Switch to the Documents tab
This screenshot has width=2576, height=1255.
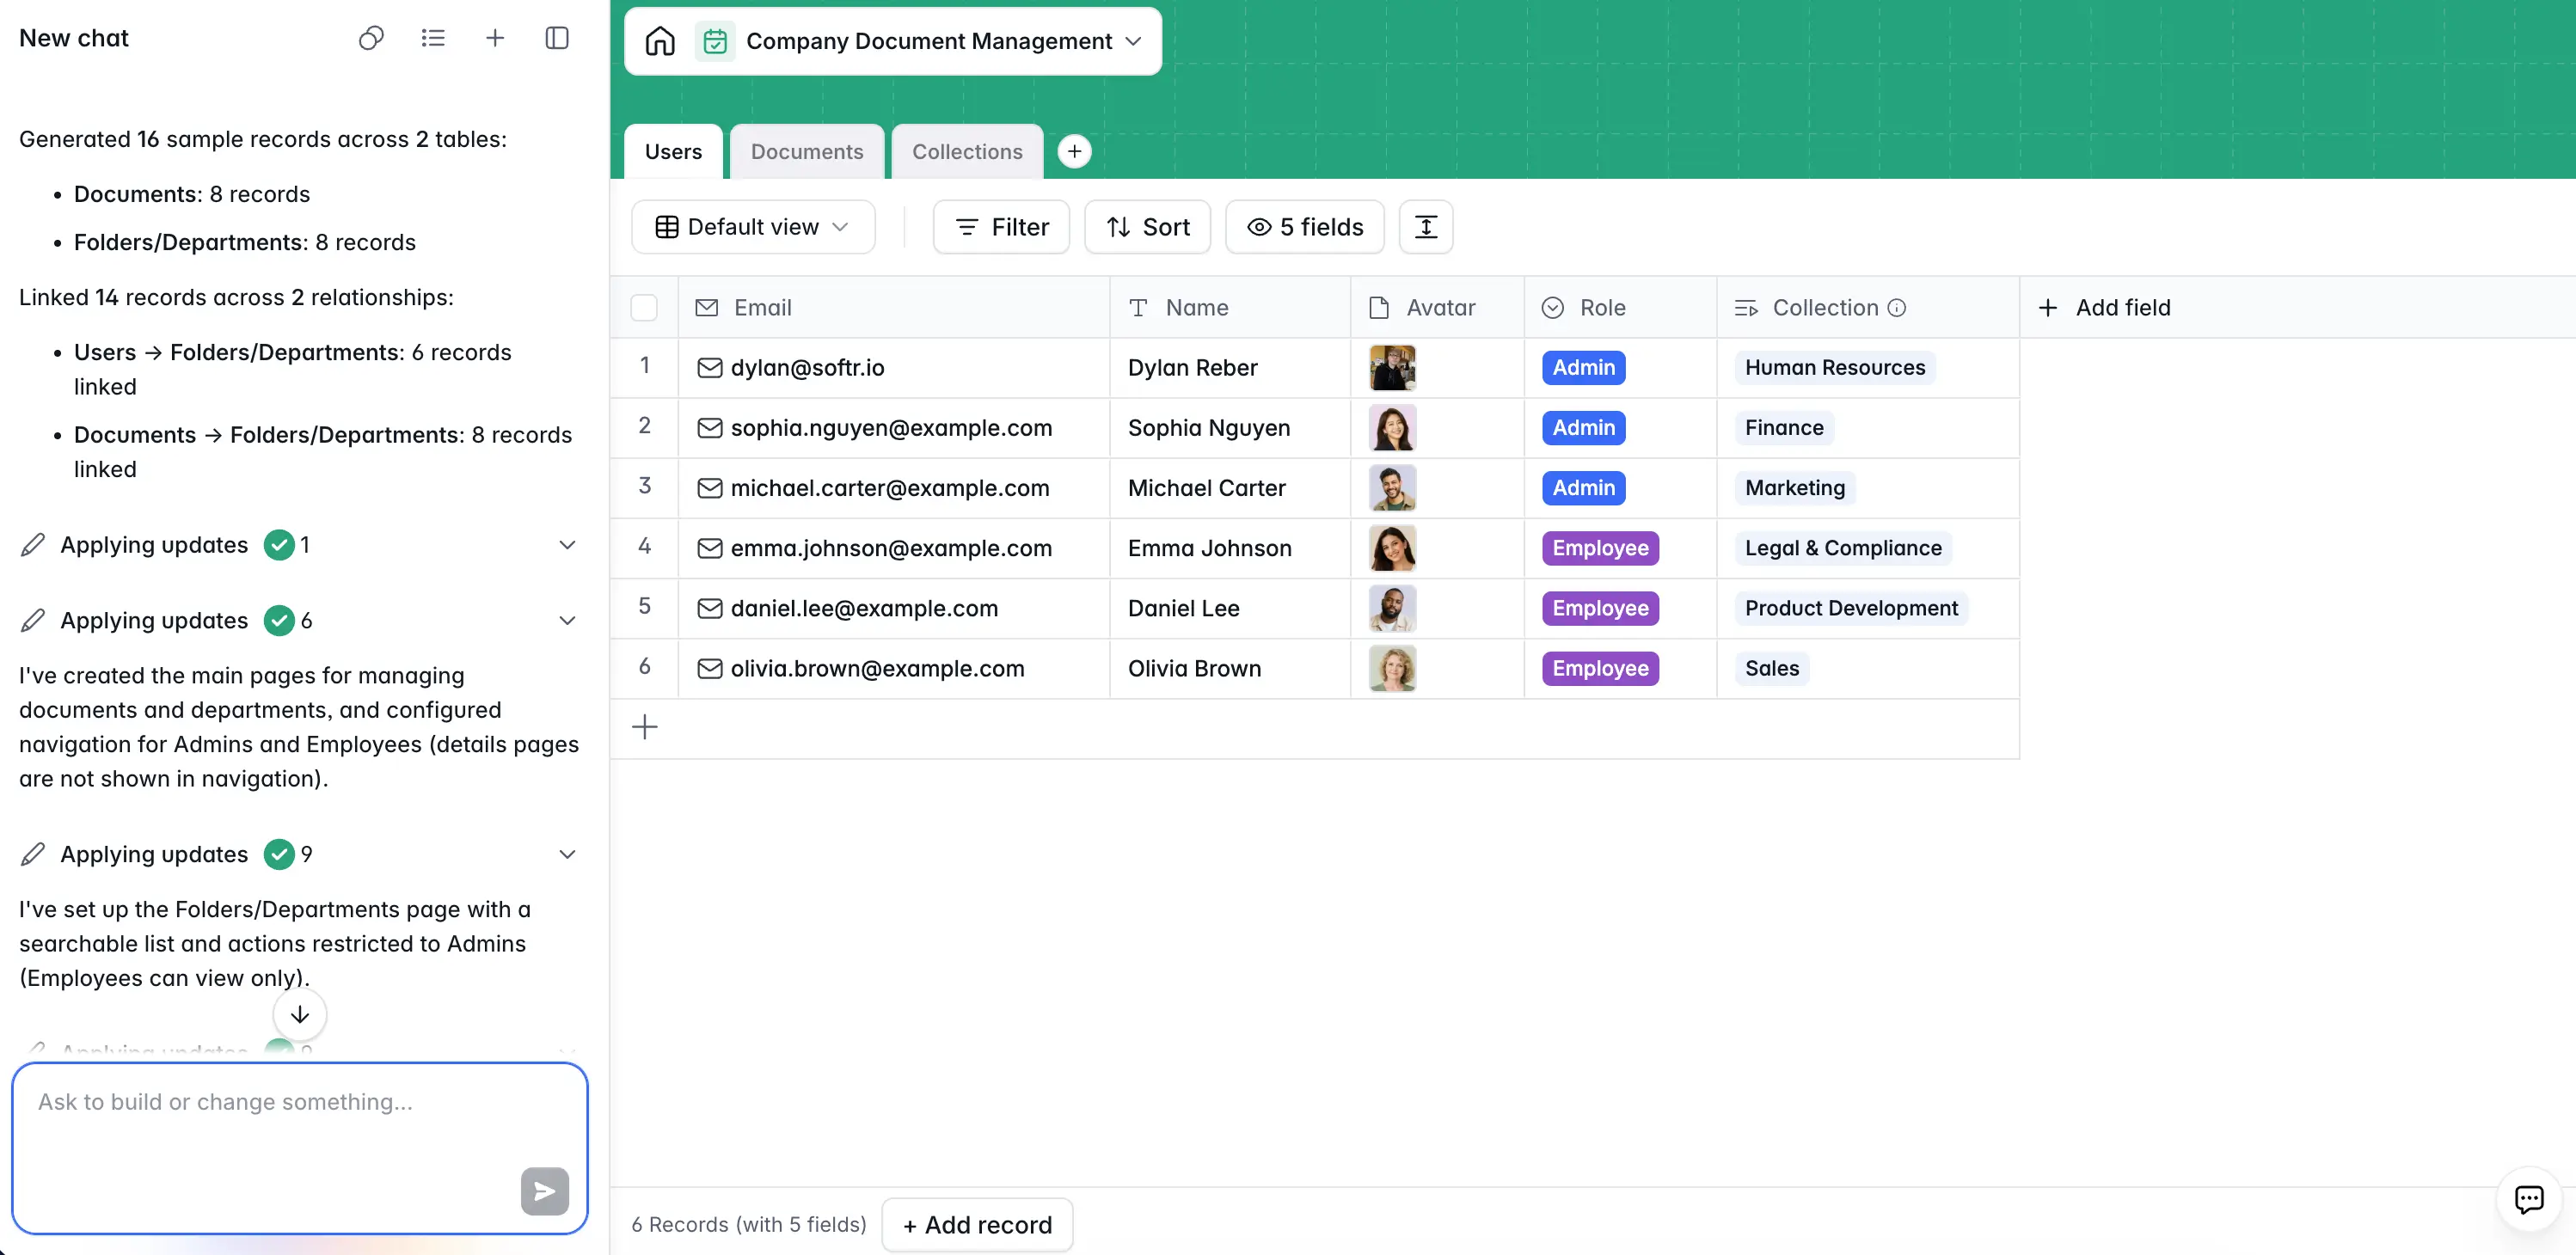click(x=806, y=151)
